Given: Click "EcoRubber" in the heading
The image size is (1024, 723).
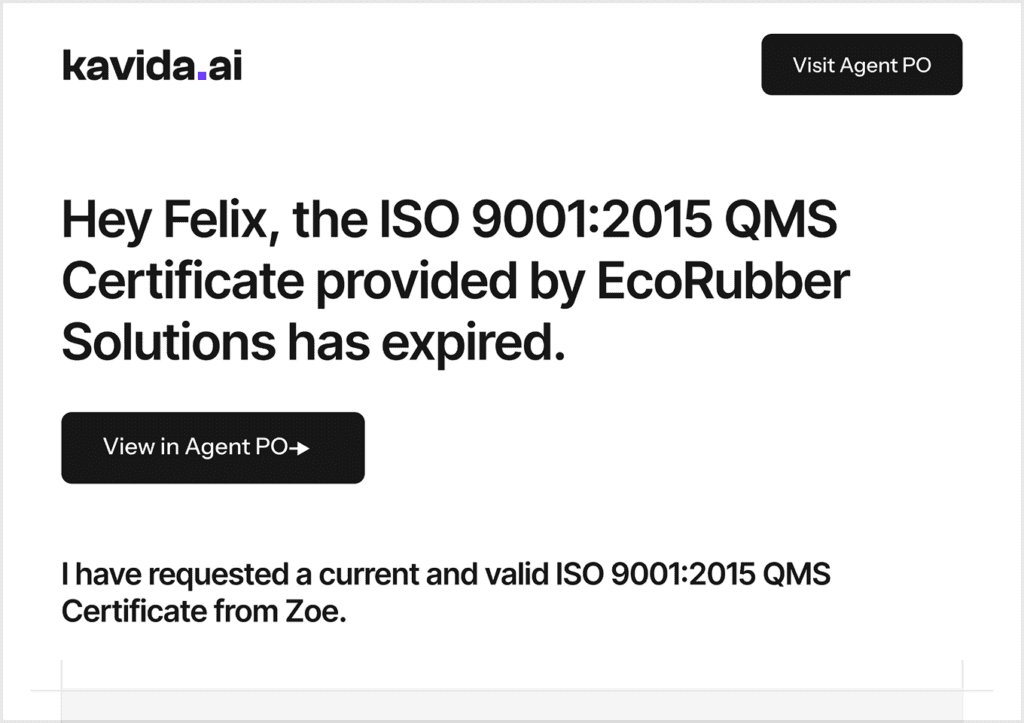Looking at the screenshot, I should (724, 282).
